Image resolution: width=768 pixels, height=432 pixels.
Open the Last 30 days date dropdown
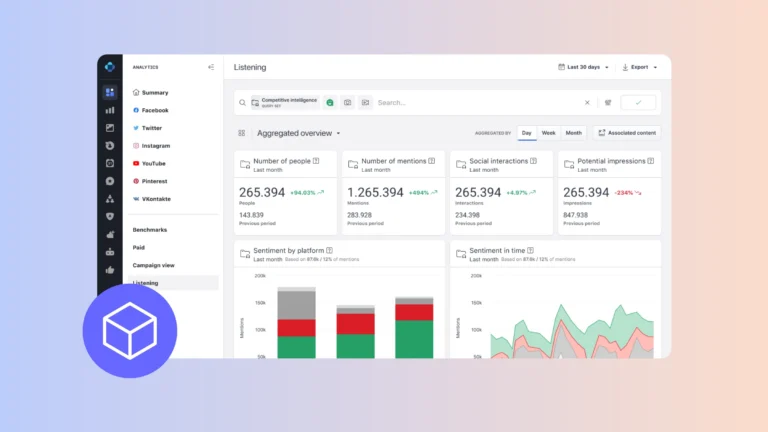pyautogui.click(x=583, y=67)
